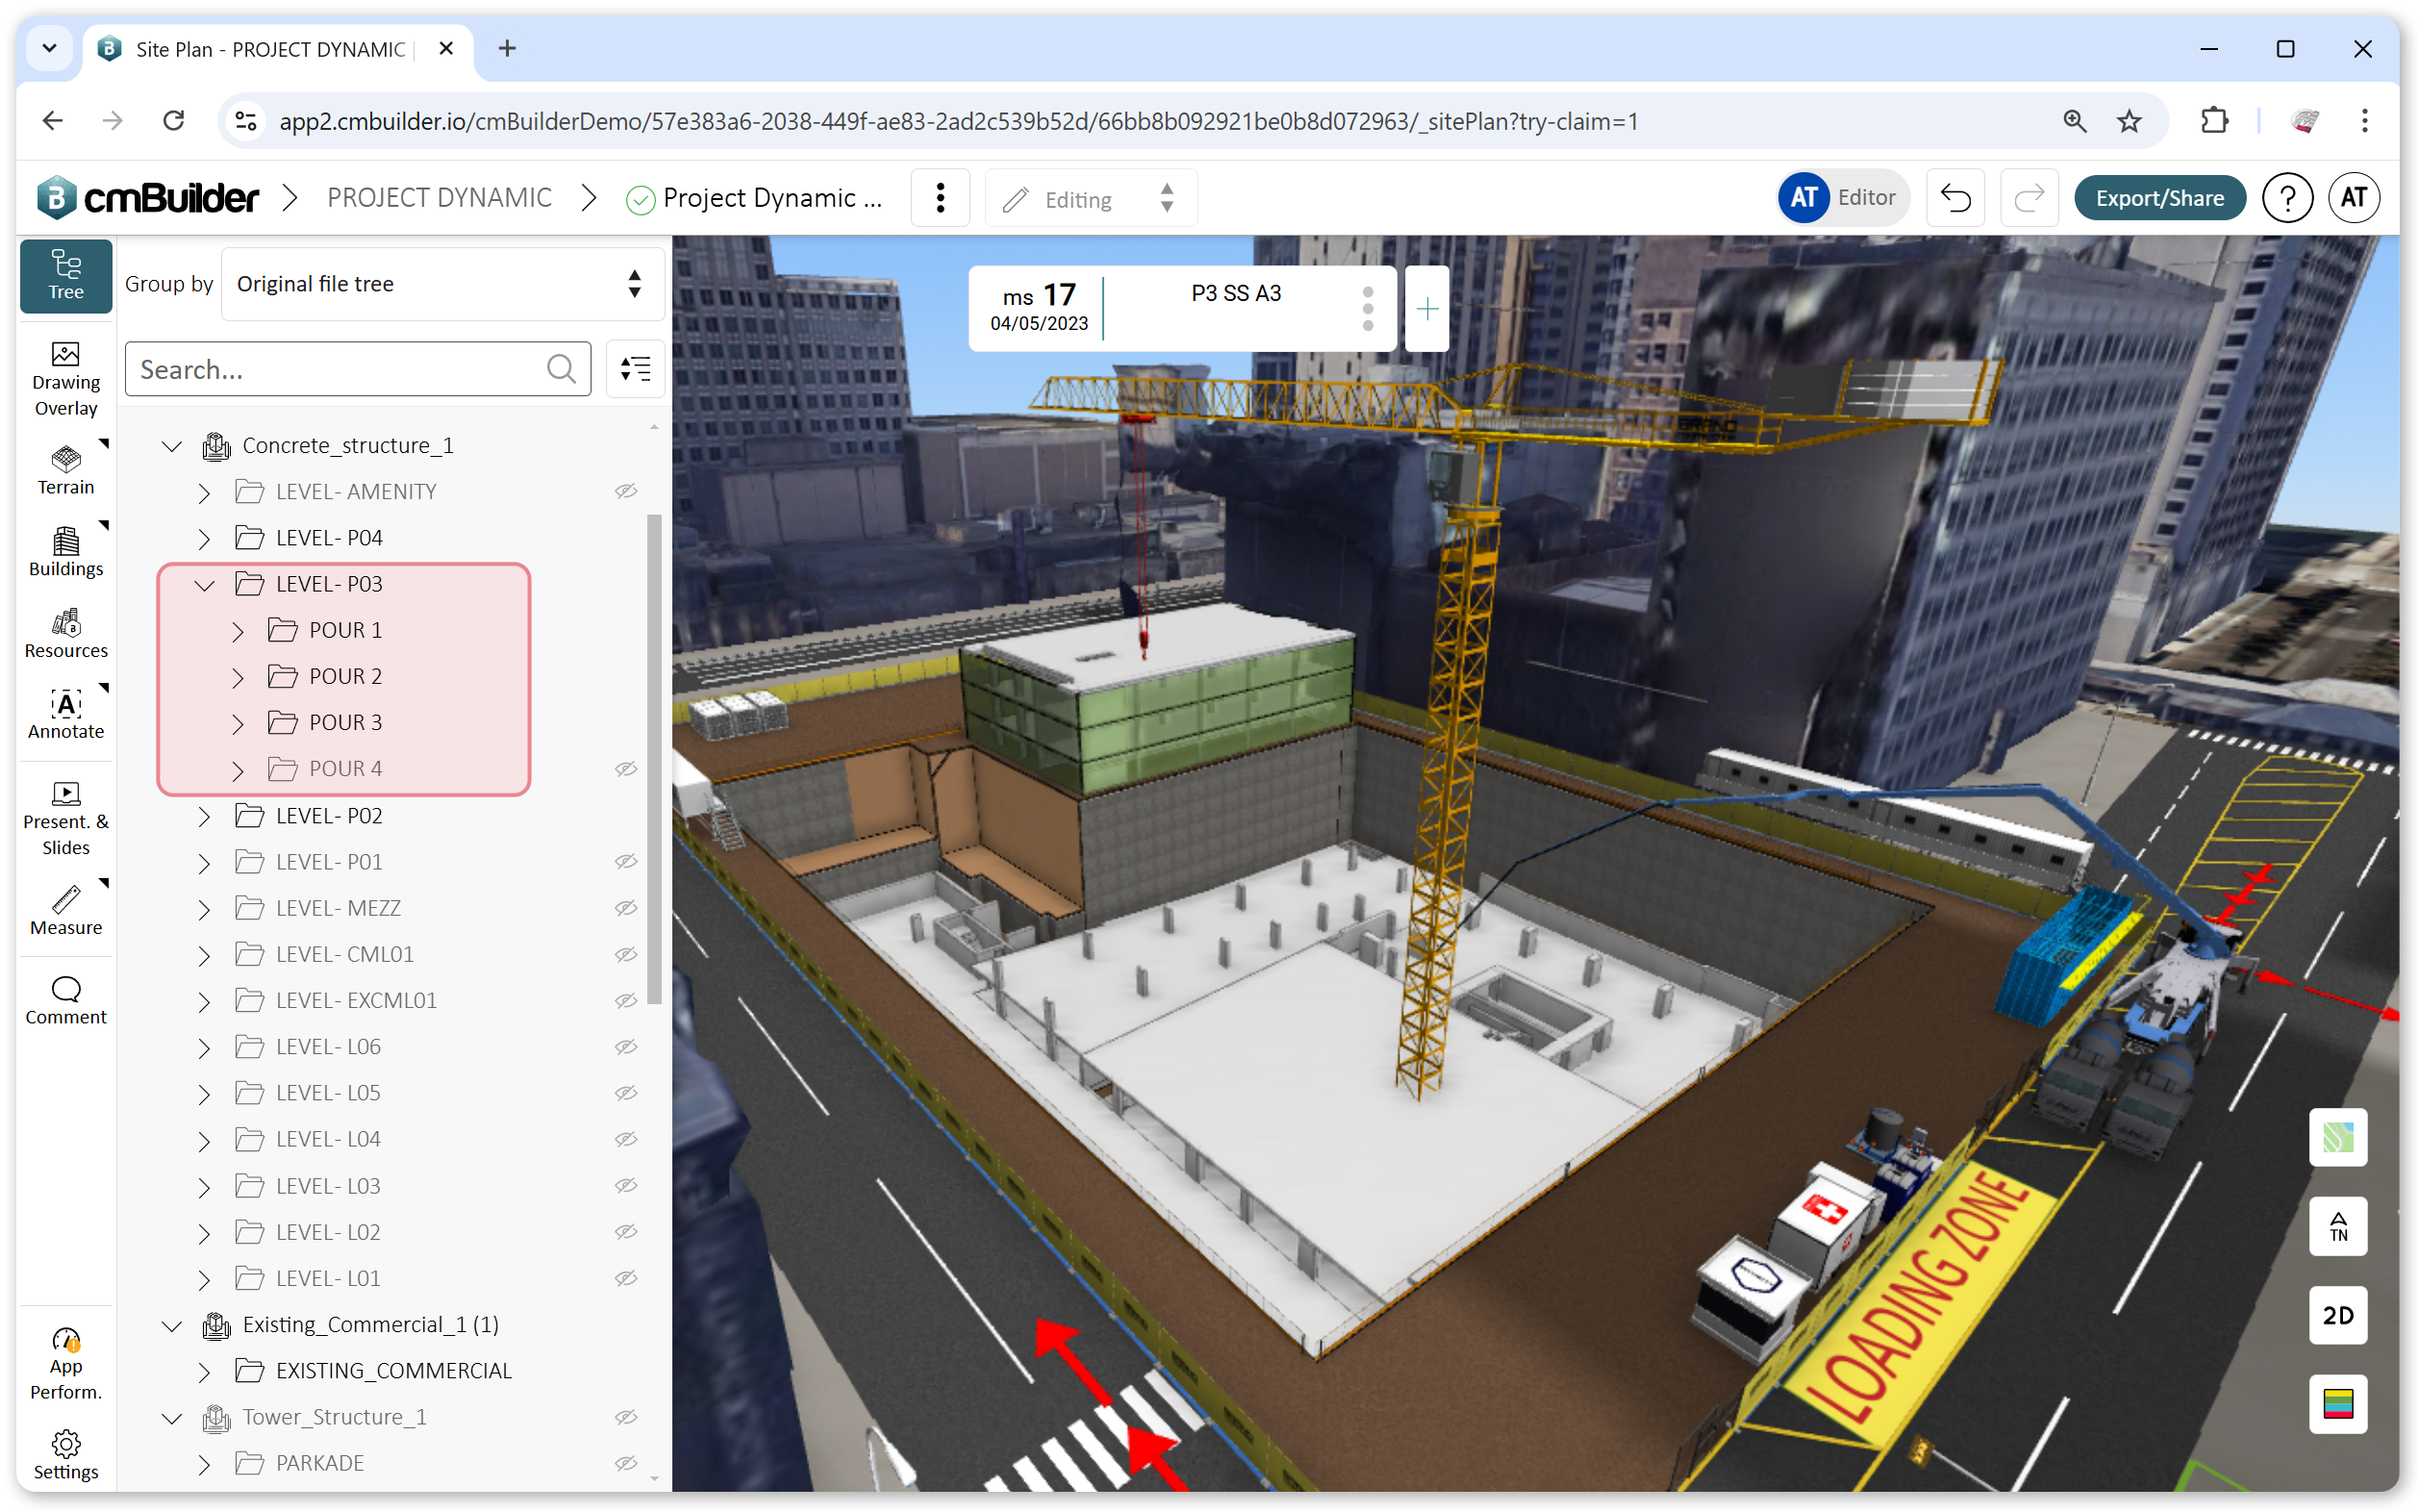Add a new milestone with plus button
Image resolution: width=2418 pixels, height=1512 pixels.
coord(1427,308)
